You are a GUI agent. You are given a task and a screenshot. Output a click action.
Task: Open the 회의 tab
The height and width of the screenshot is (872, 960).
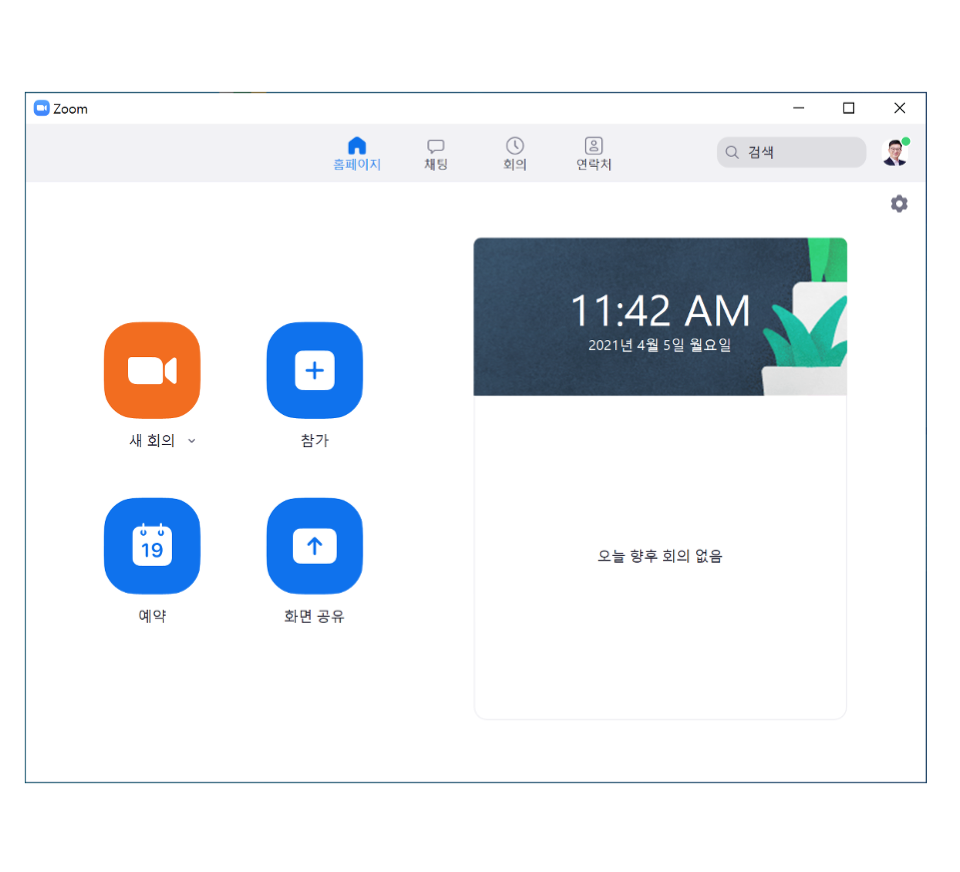515,154
